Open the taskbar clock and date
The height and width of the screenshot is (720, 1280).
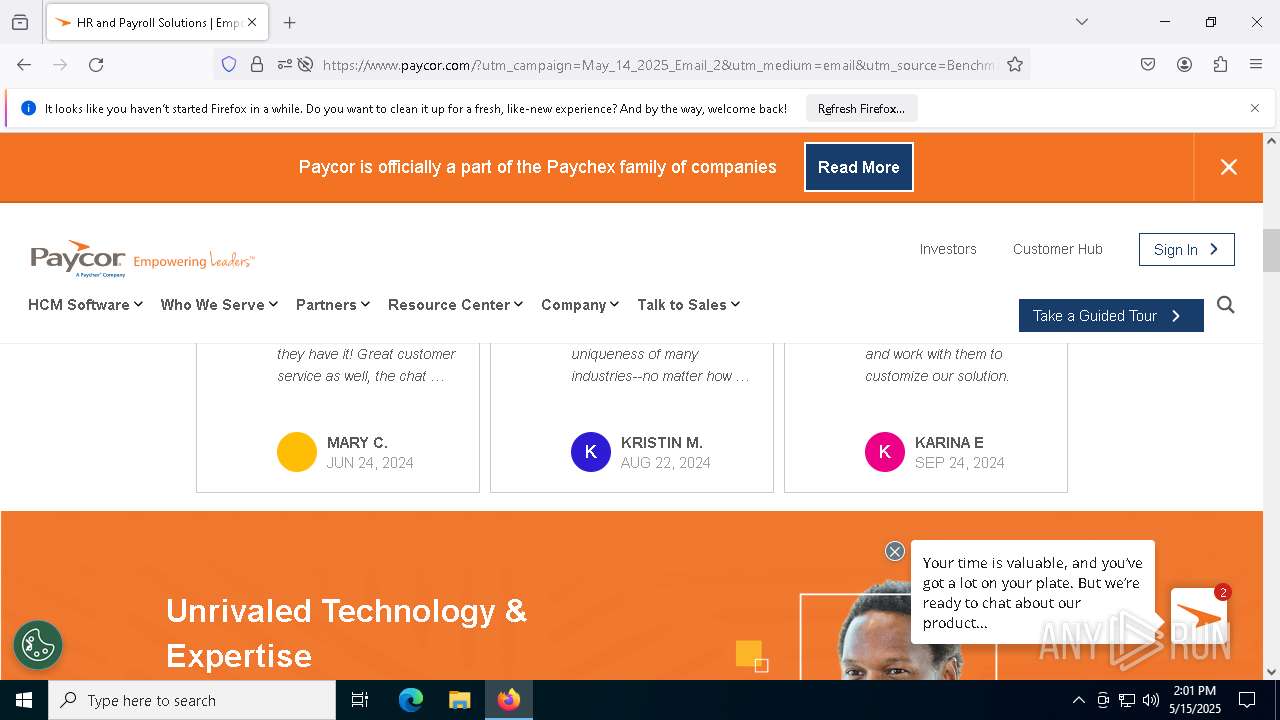click(1195, 700)
